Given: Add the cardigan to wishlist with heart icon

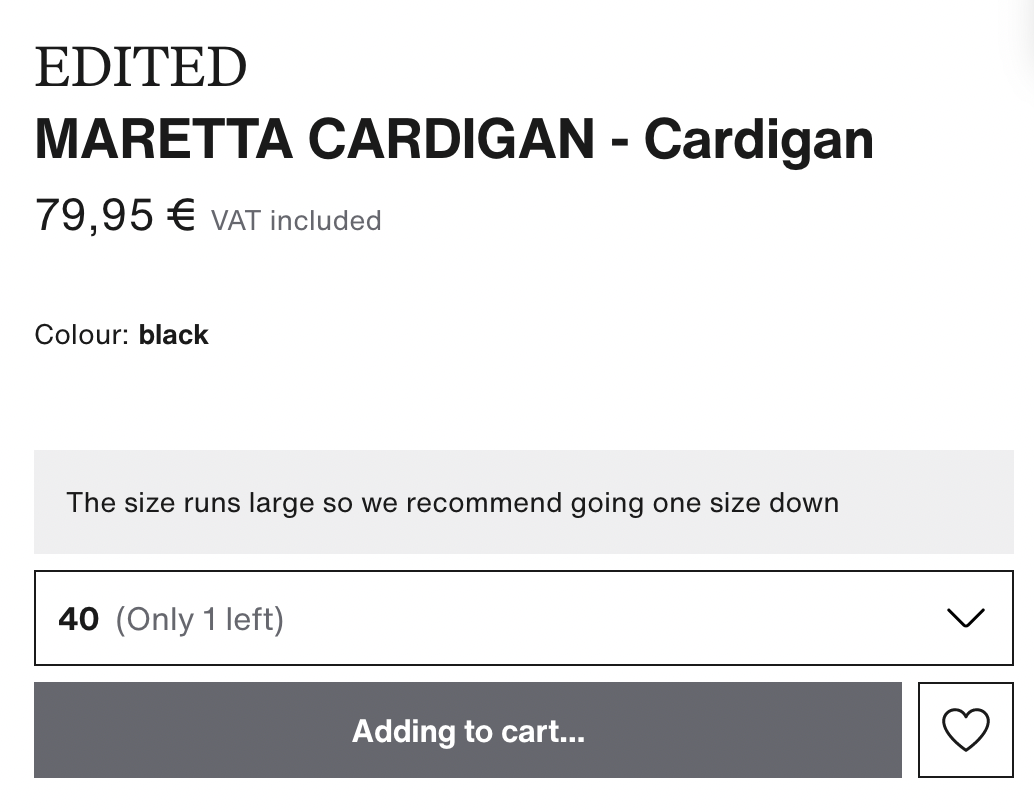Looking at the screenshot, I should tap(965, 730).
